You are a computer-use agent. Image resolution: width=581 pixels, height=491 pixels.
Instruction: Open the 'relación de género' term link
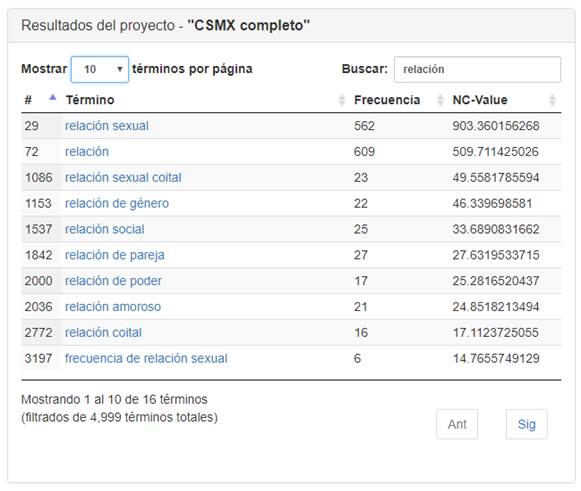click(117, 203)
